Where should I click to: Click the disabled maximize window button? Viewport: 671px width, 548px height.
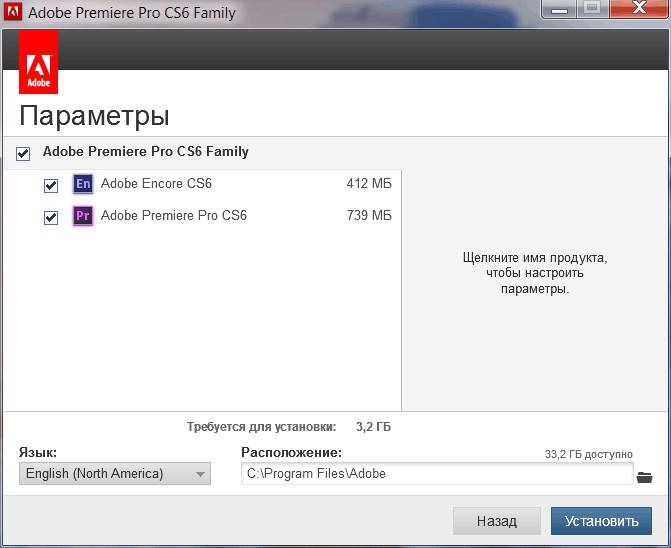pos(593,9)
